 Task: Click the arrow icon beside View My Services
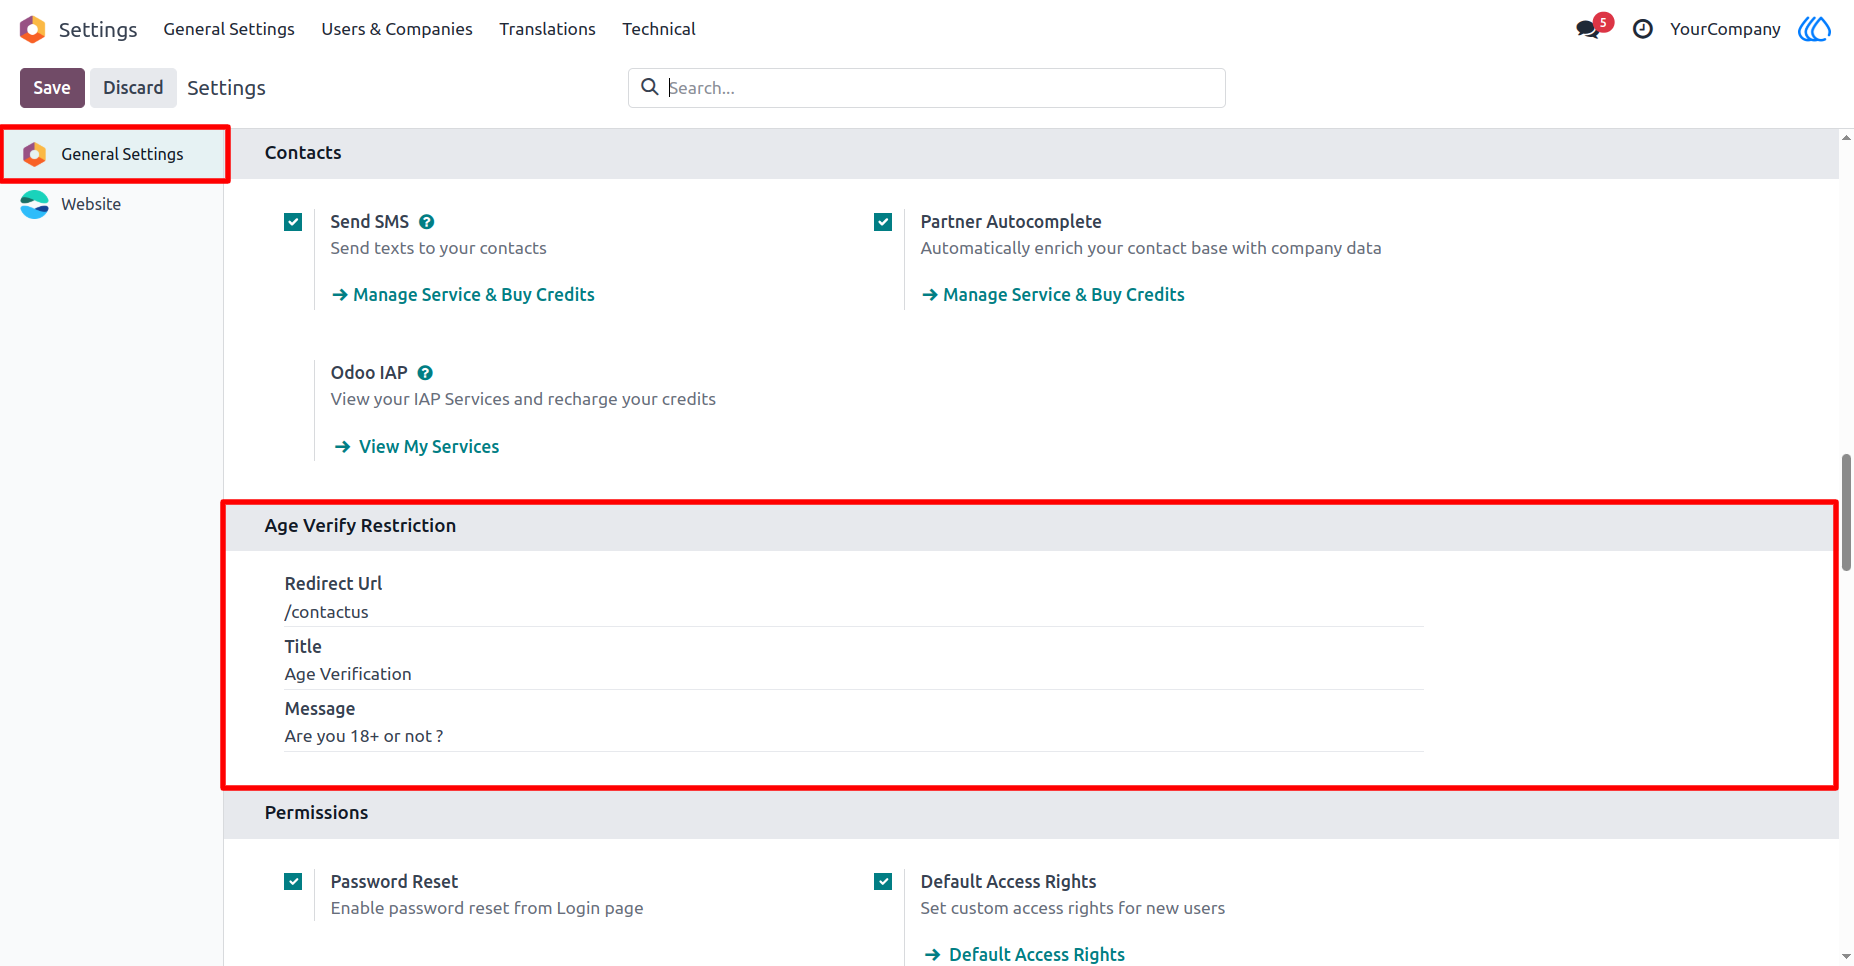coord(342,447)
